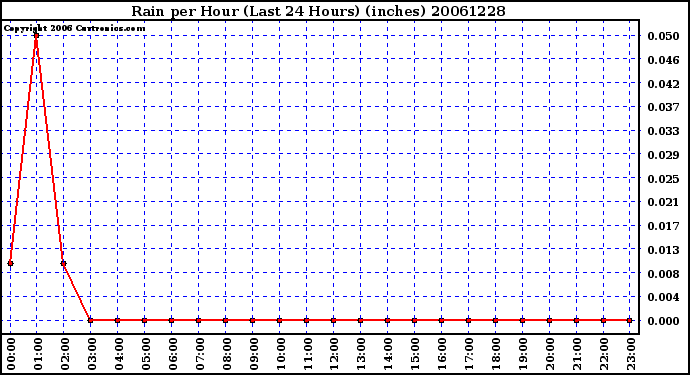Click the 05:00 time axis label
Image resolution: width=690 pixels, height=375 pixels.
coord(146,354)
